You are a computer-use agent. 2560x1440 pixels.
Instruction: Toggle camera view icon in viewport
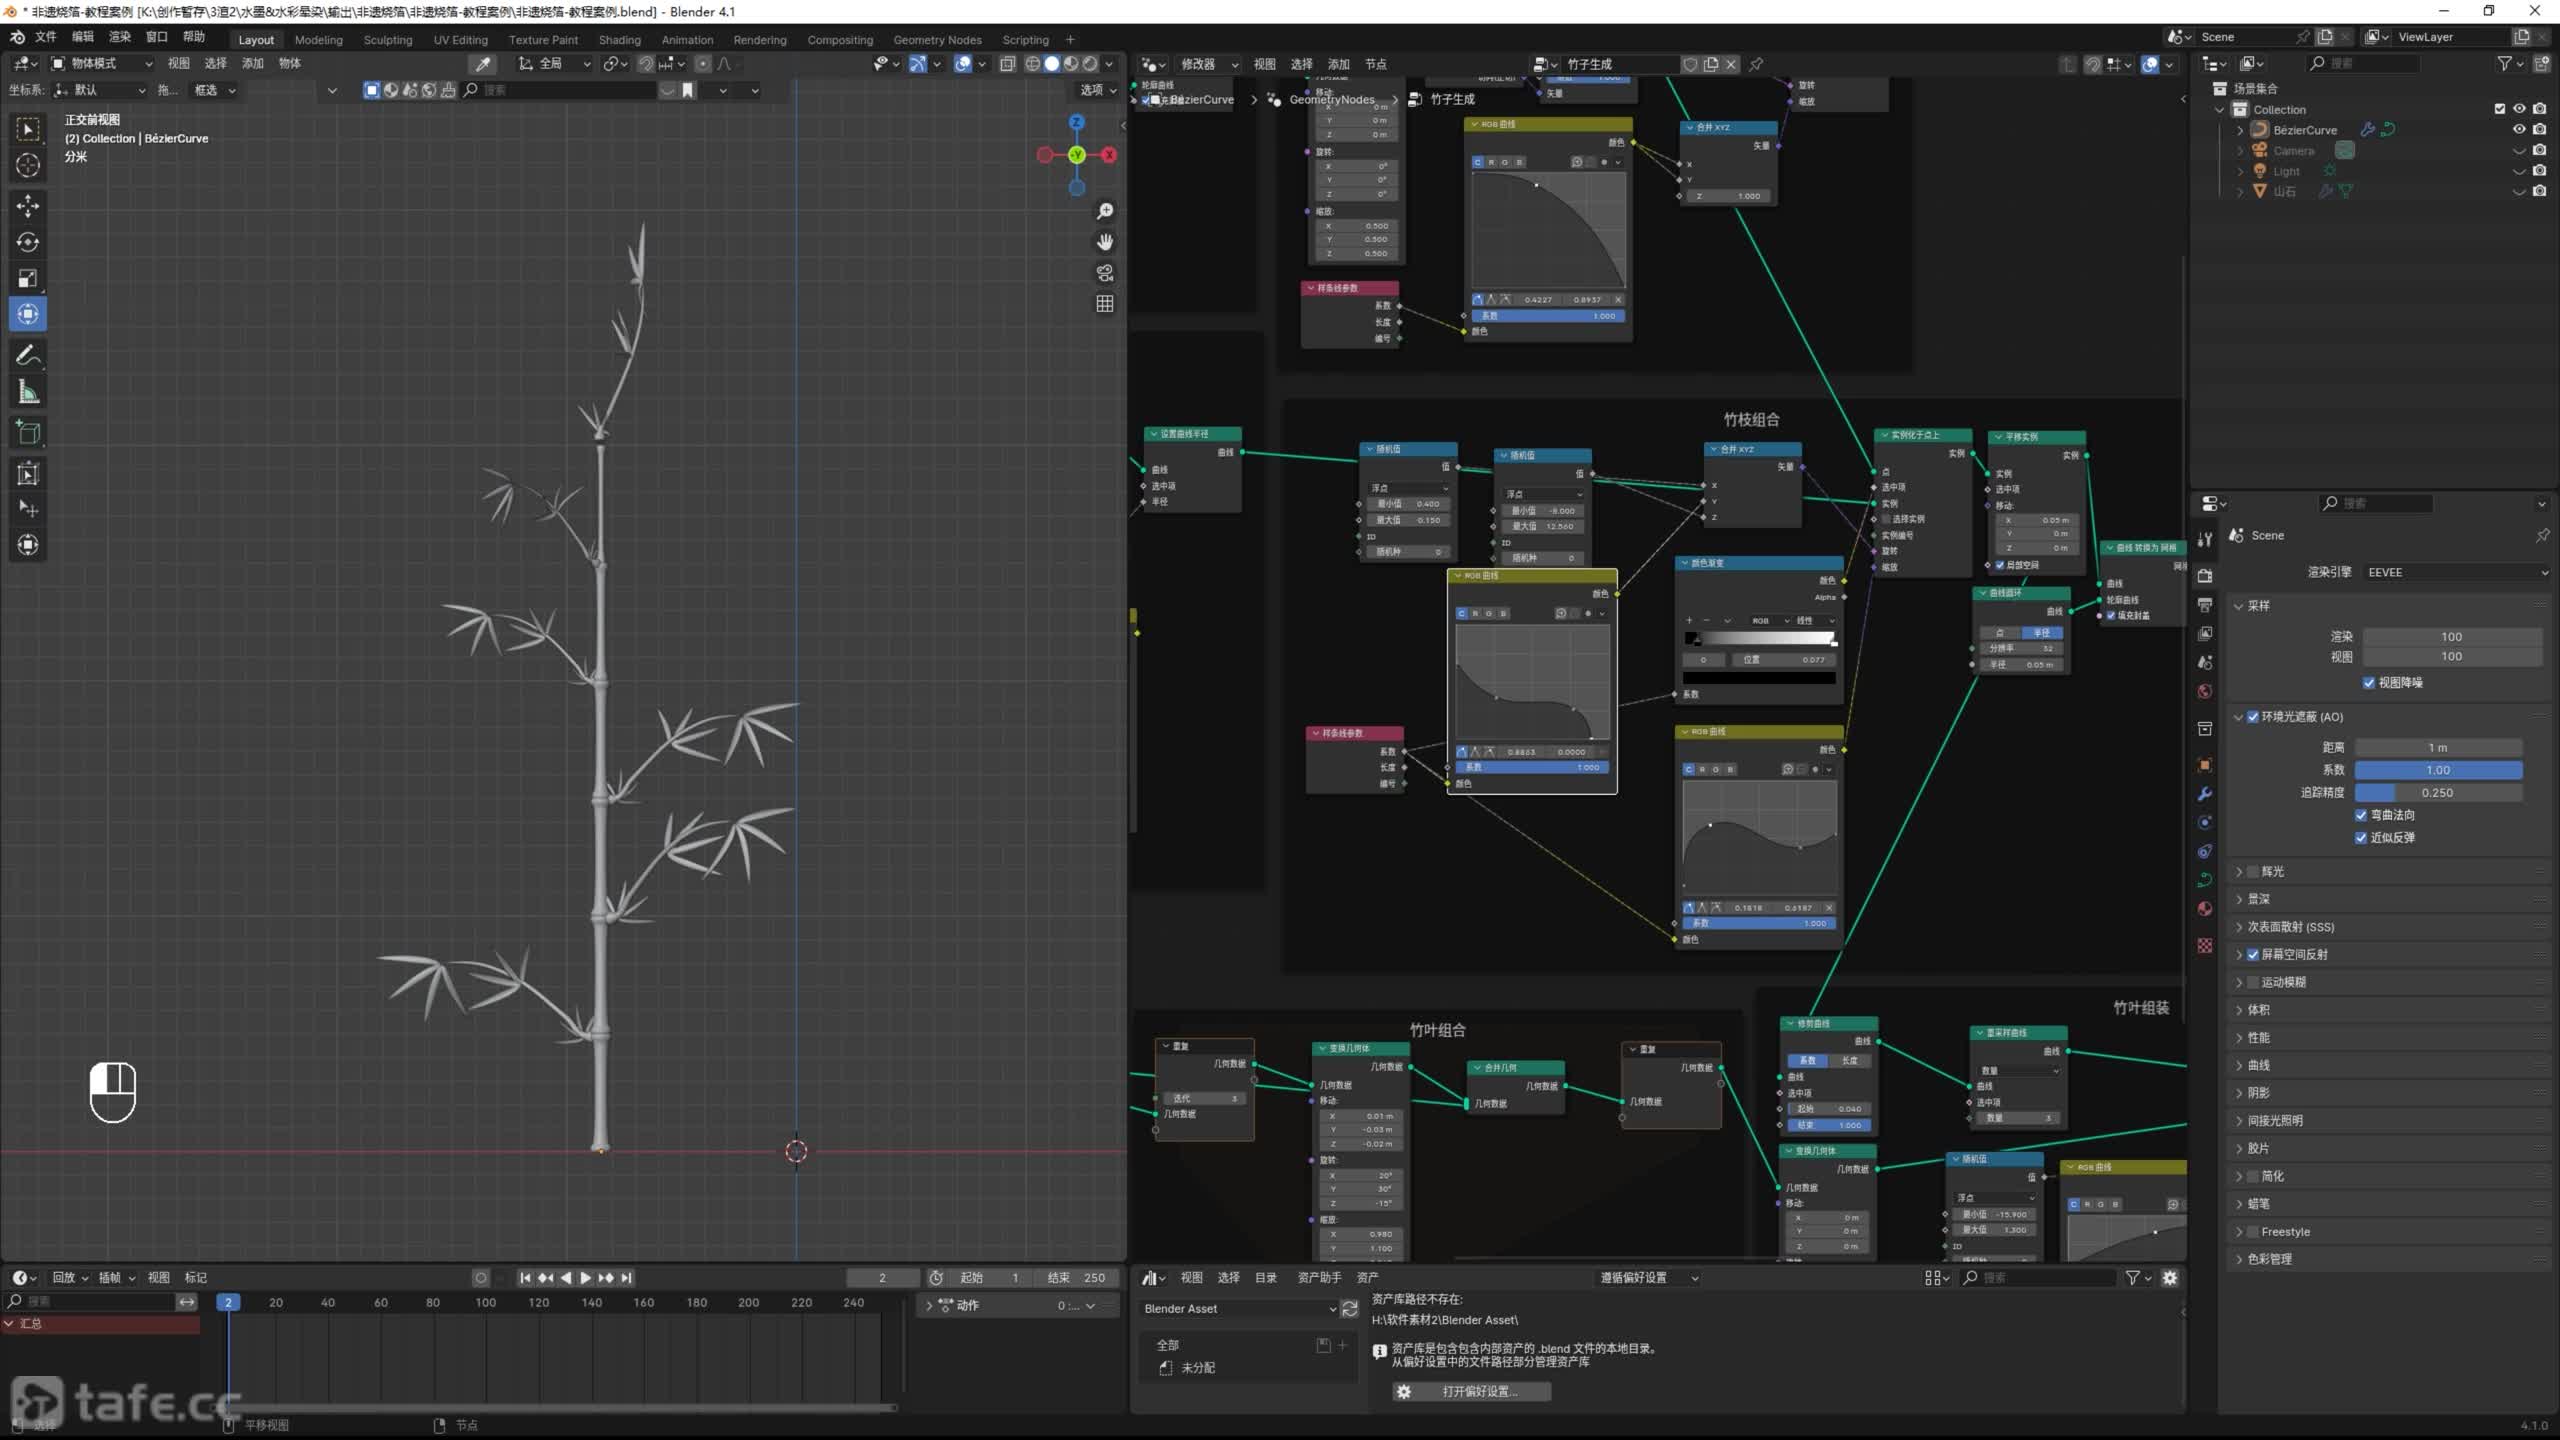pos(1105,273)
